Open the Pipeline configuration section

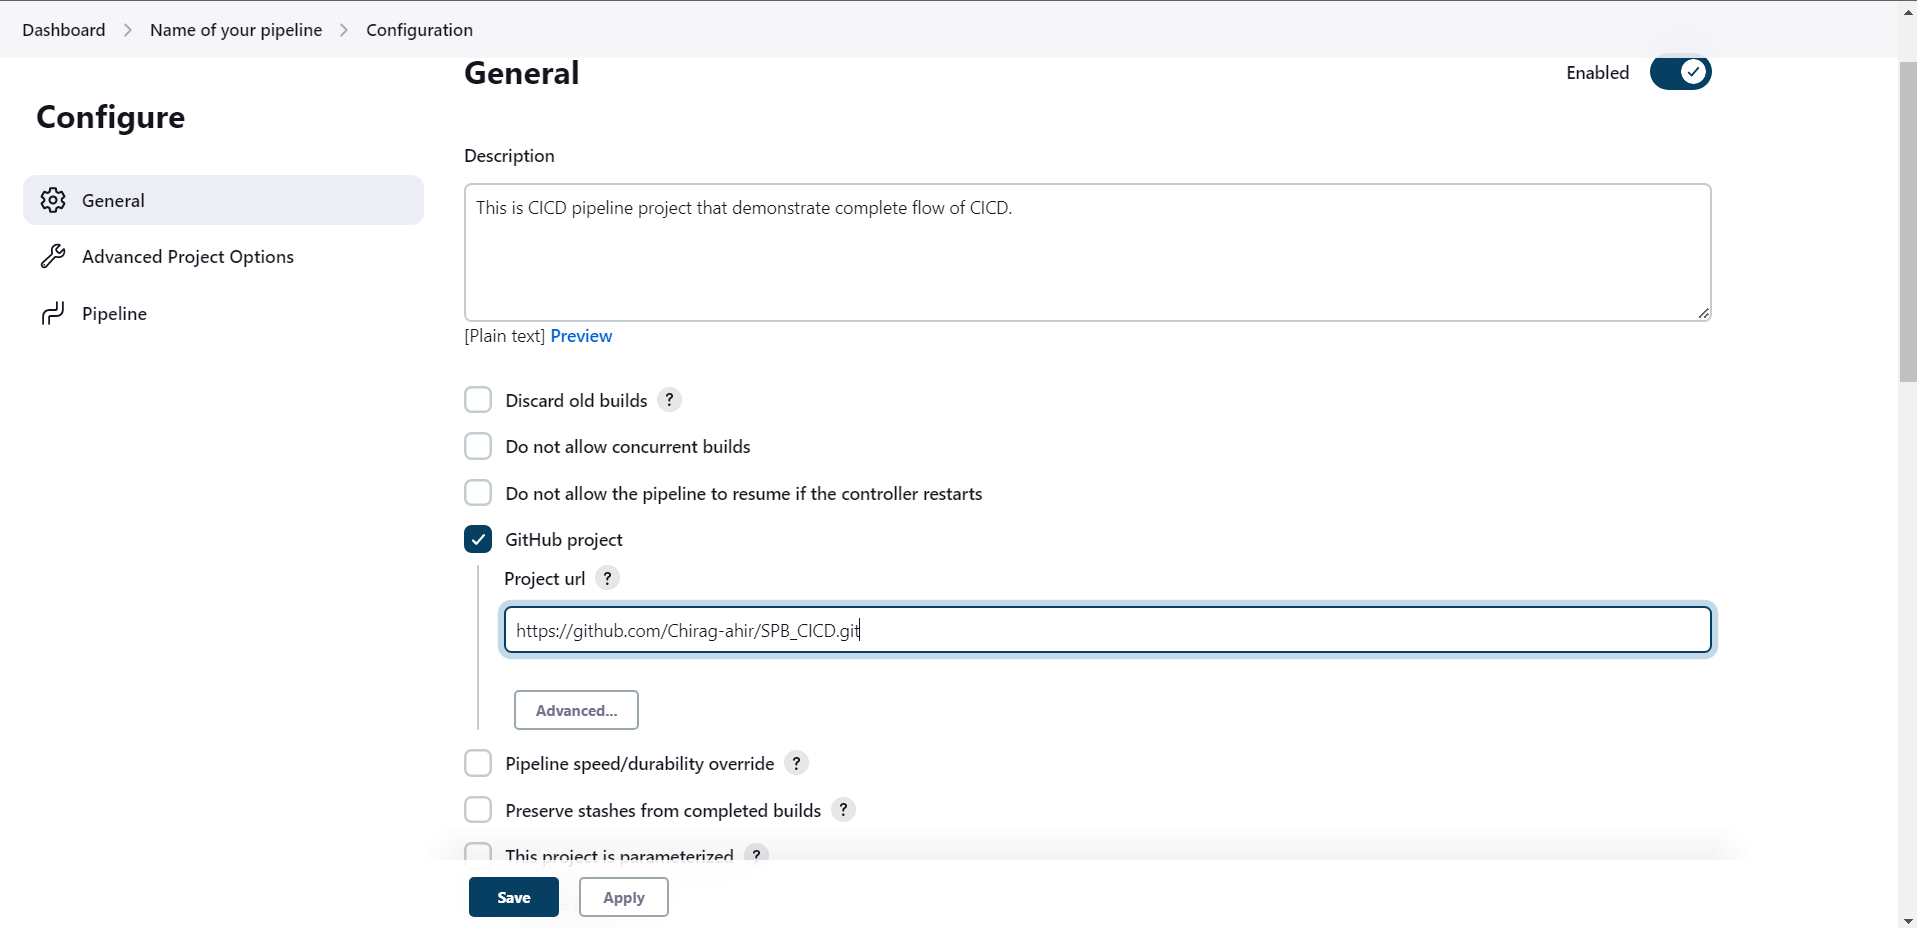(114, 313)
